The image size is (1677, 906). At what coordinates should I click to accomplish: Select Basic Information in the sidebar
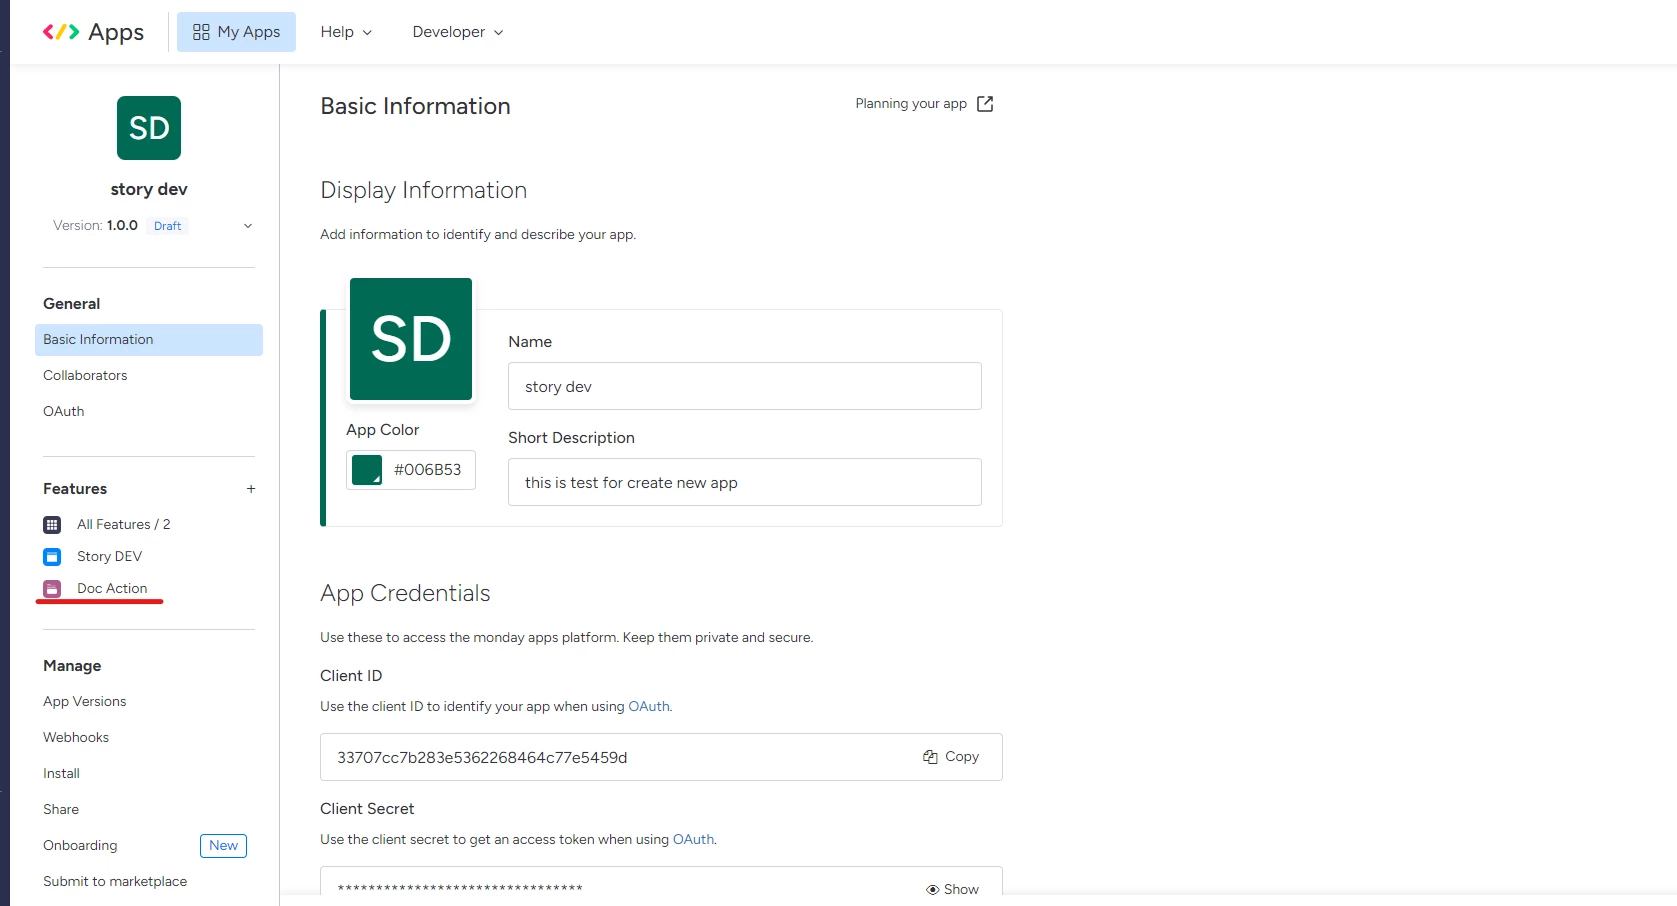(149, 340)
